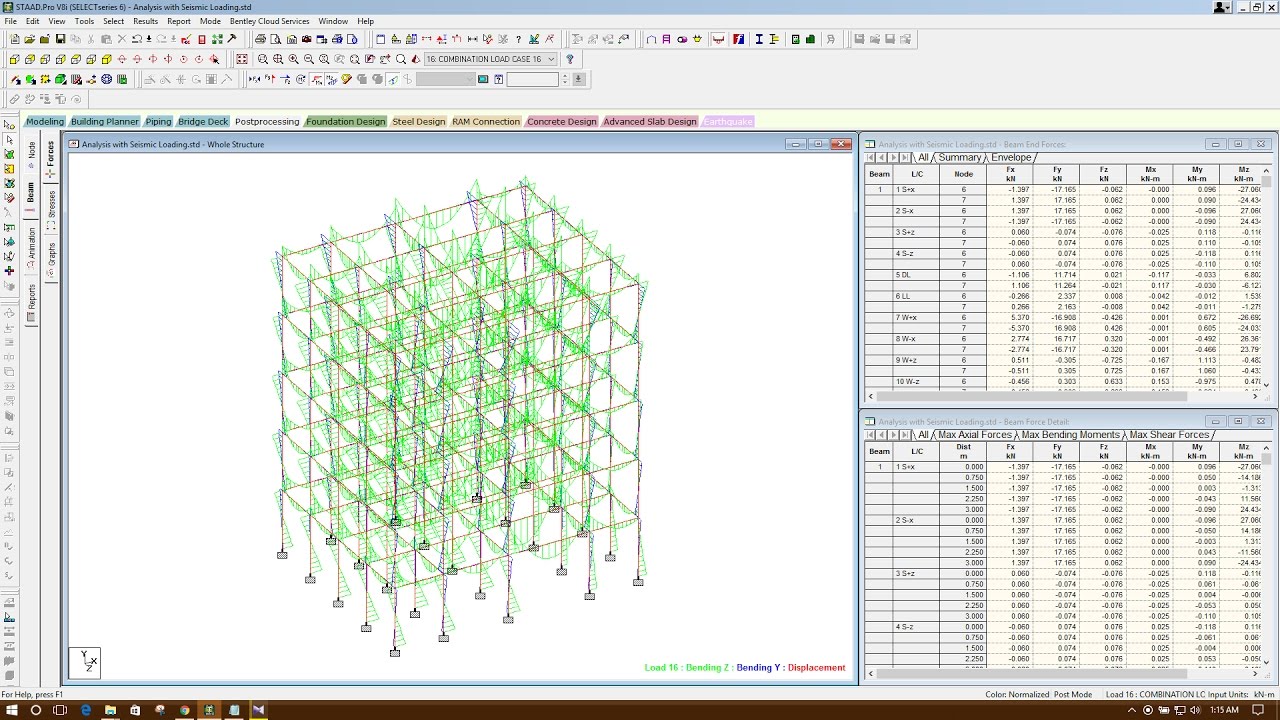The width and height of the screenshot is (1280, 720).
Task: Click the Zoom In toolbar icon
Action: (x=291, y=58)
